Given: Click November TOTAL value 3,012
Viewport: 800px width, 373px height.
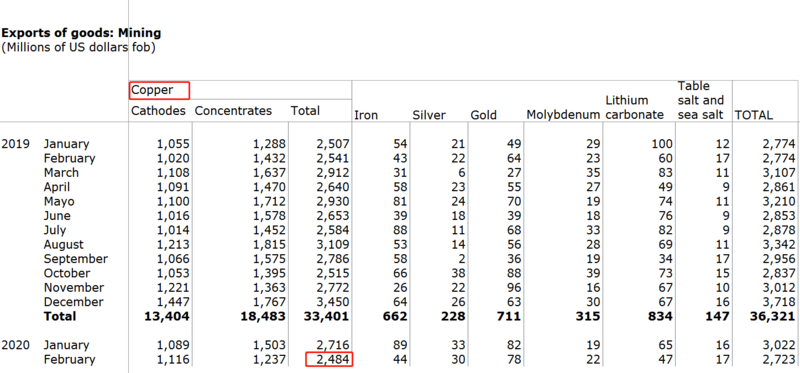Looking at the screenshot, I should coord(779,287).
